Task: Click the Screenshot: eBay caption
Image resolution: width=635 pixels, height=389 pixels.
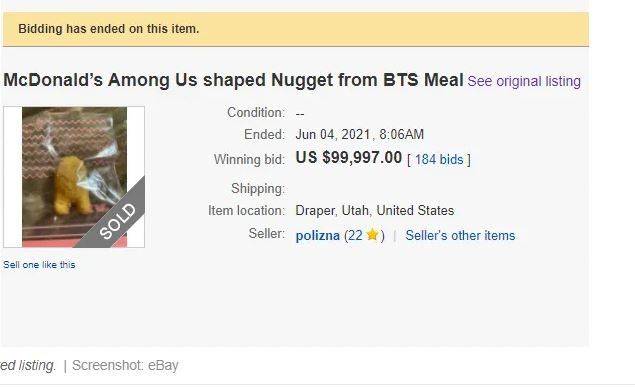Action: pyautogui.click(x=125, y=366)
